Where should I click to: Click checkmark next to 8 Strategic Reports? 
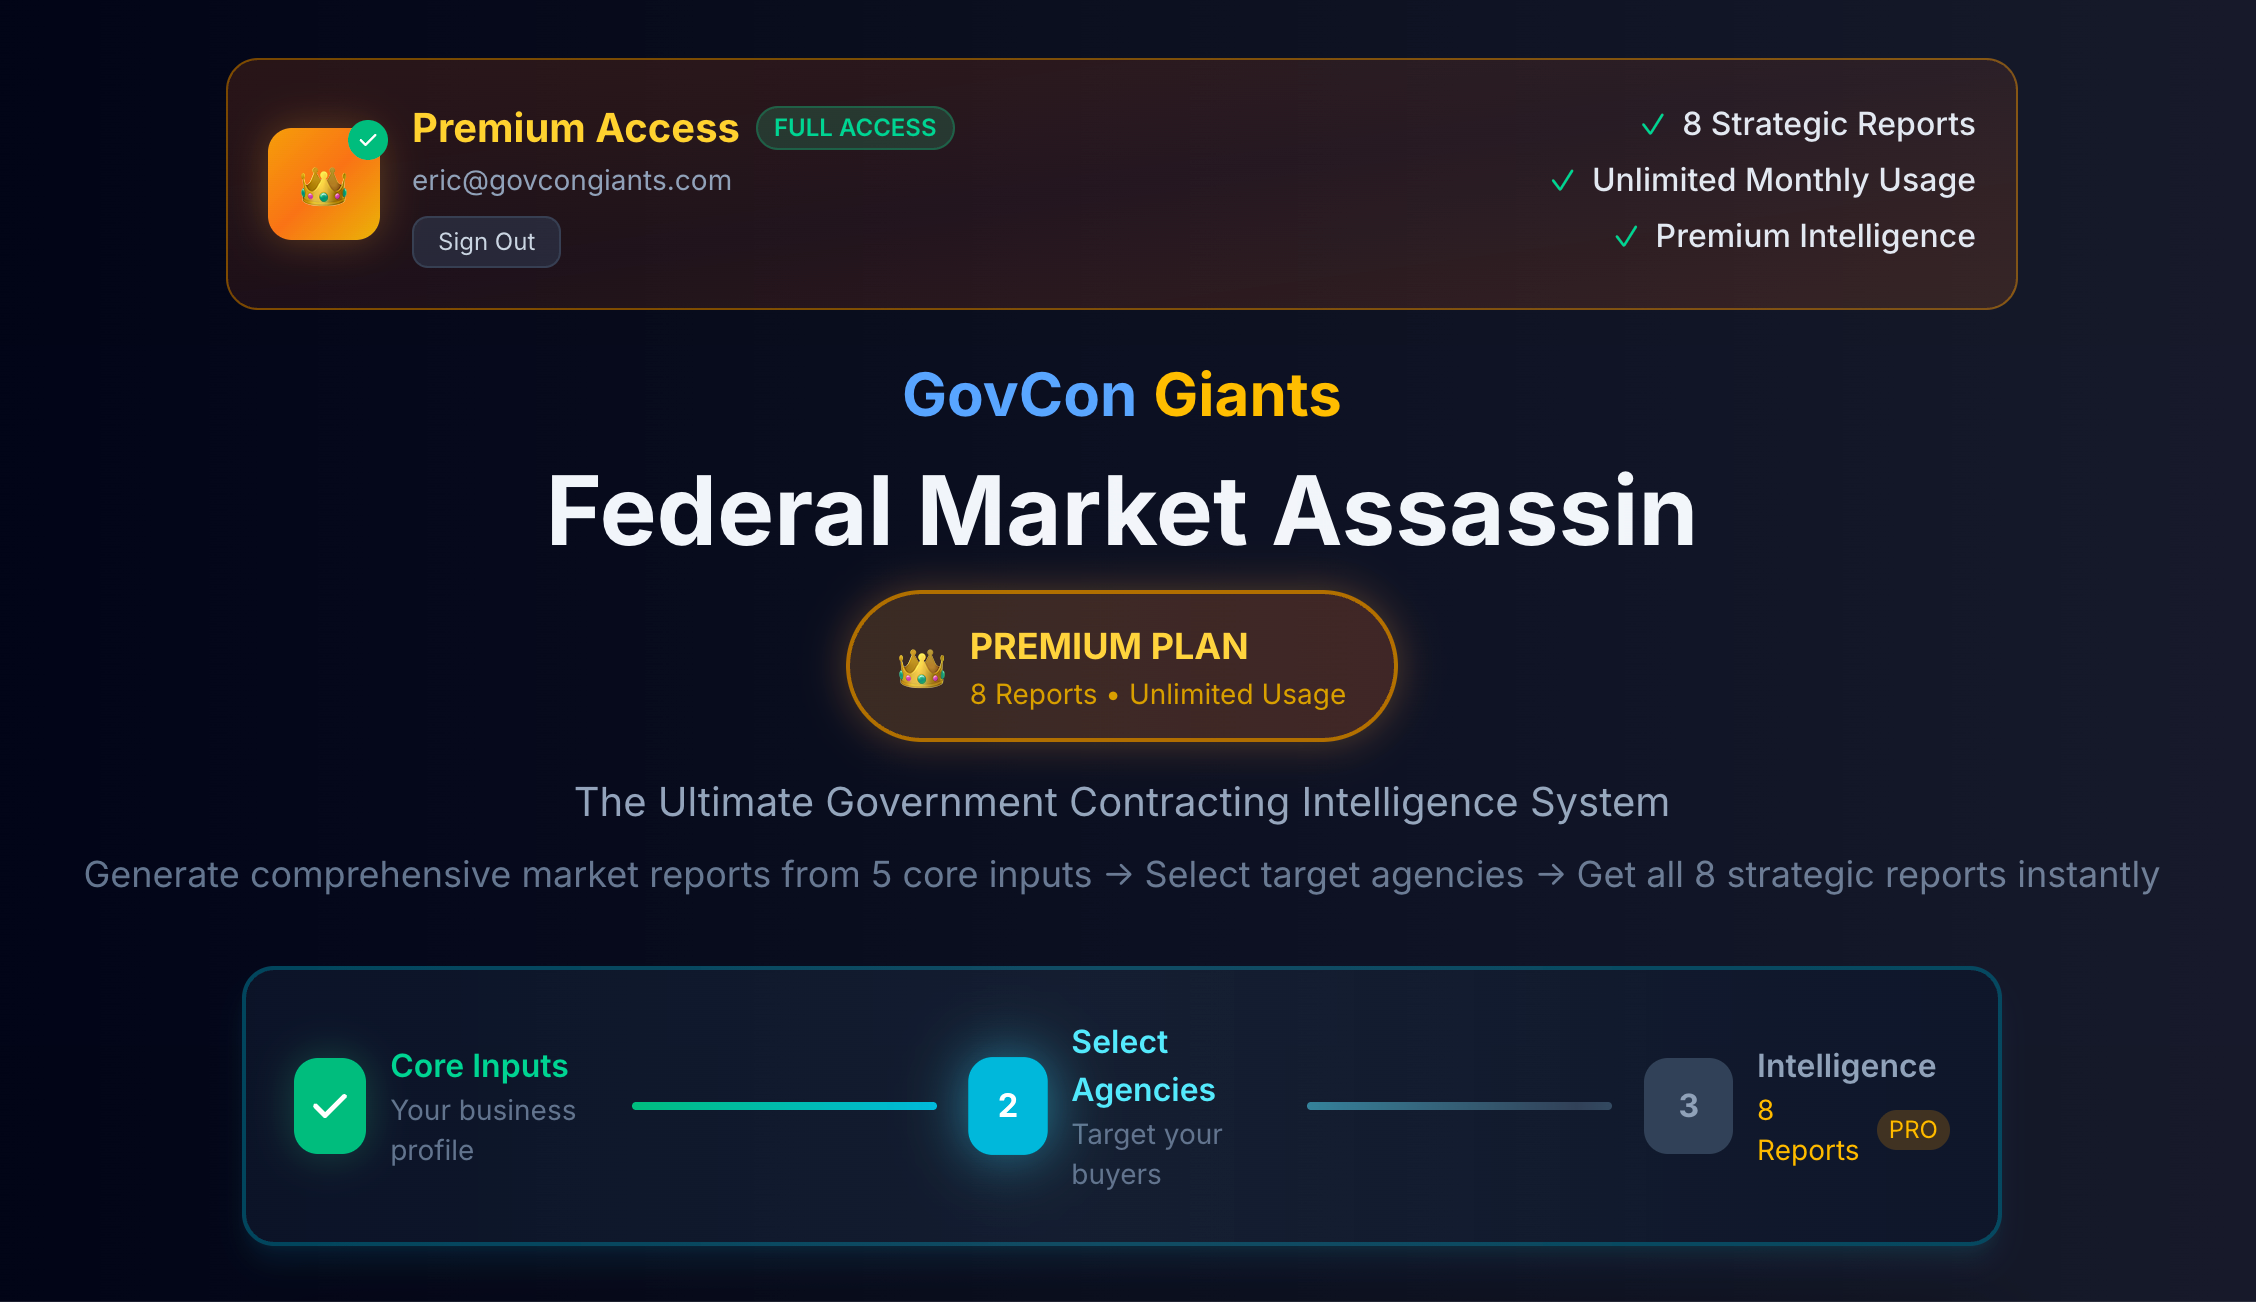click(x=1652, y=125)
